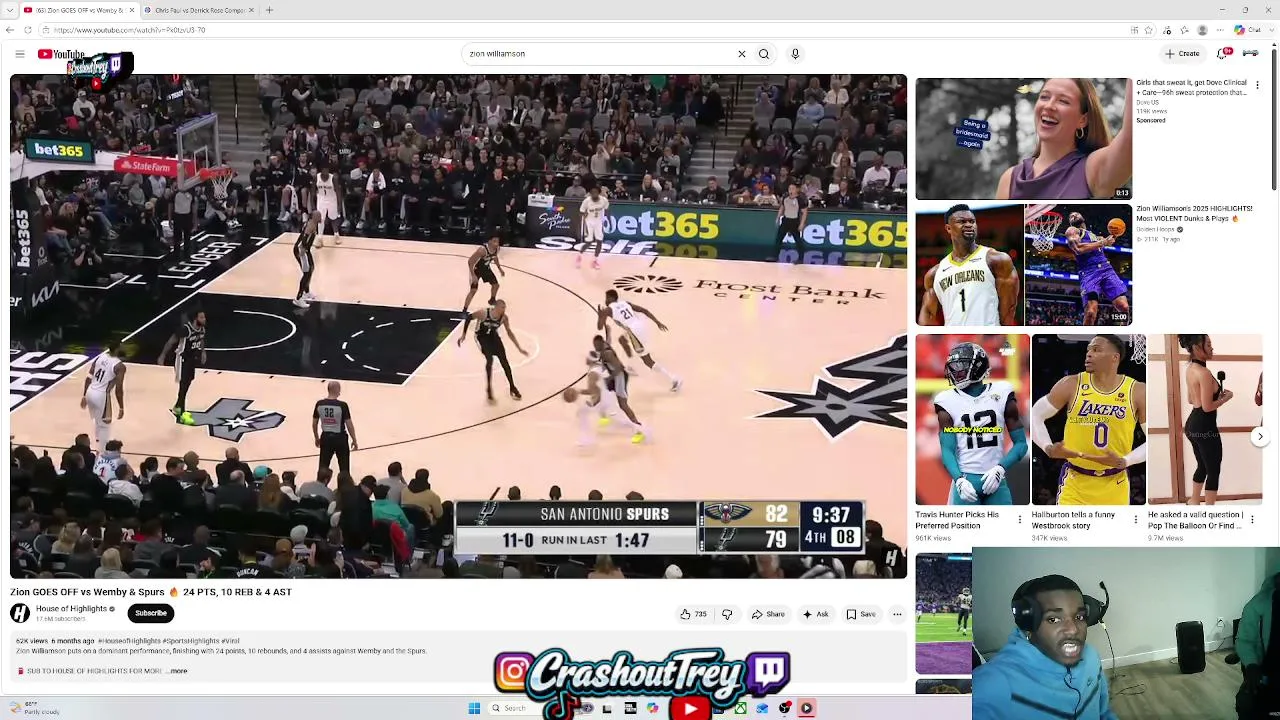Open Zion Williamson's 2025 HIGHLIGHTS video thumbnail
Viewport: 1280px width, 720px height.
1023,265
